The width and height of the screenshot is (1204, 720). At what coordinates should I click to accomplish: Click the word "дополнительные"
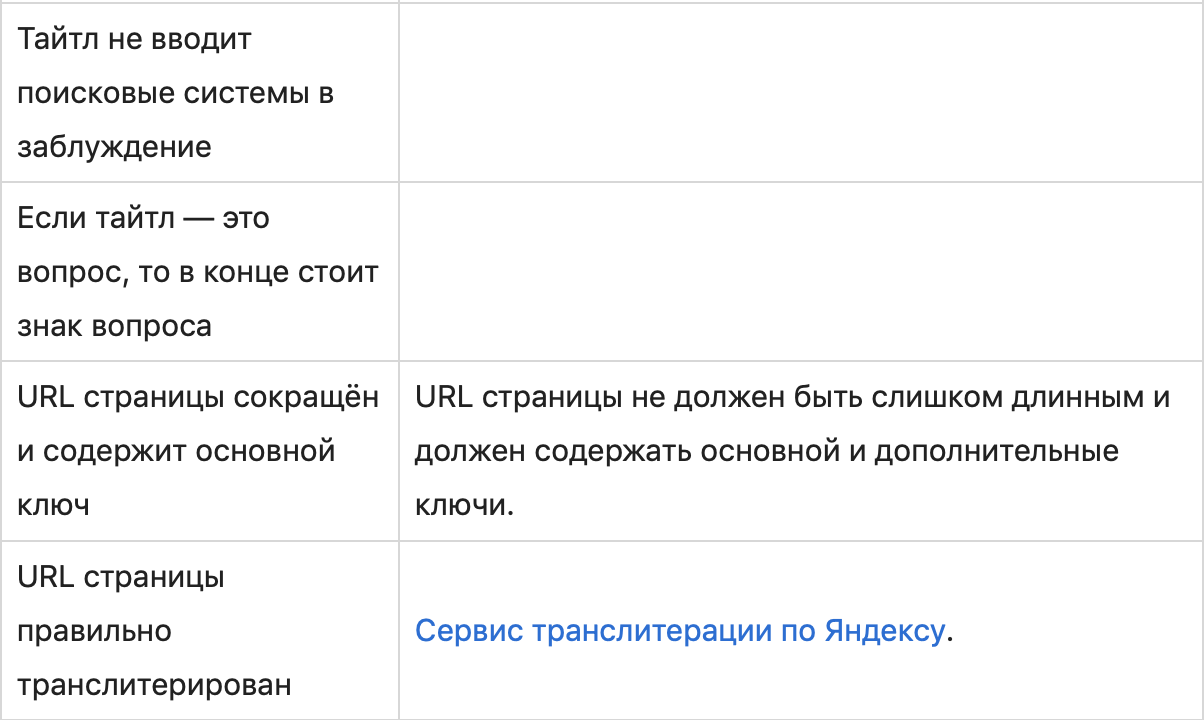(996, 451)
